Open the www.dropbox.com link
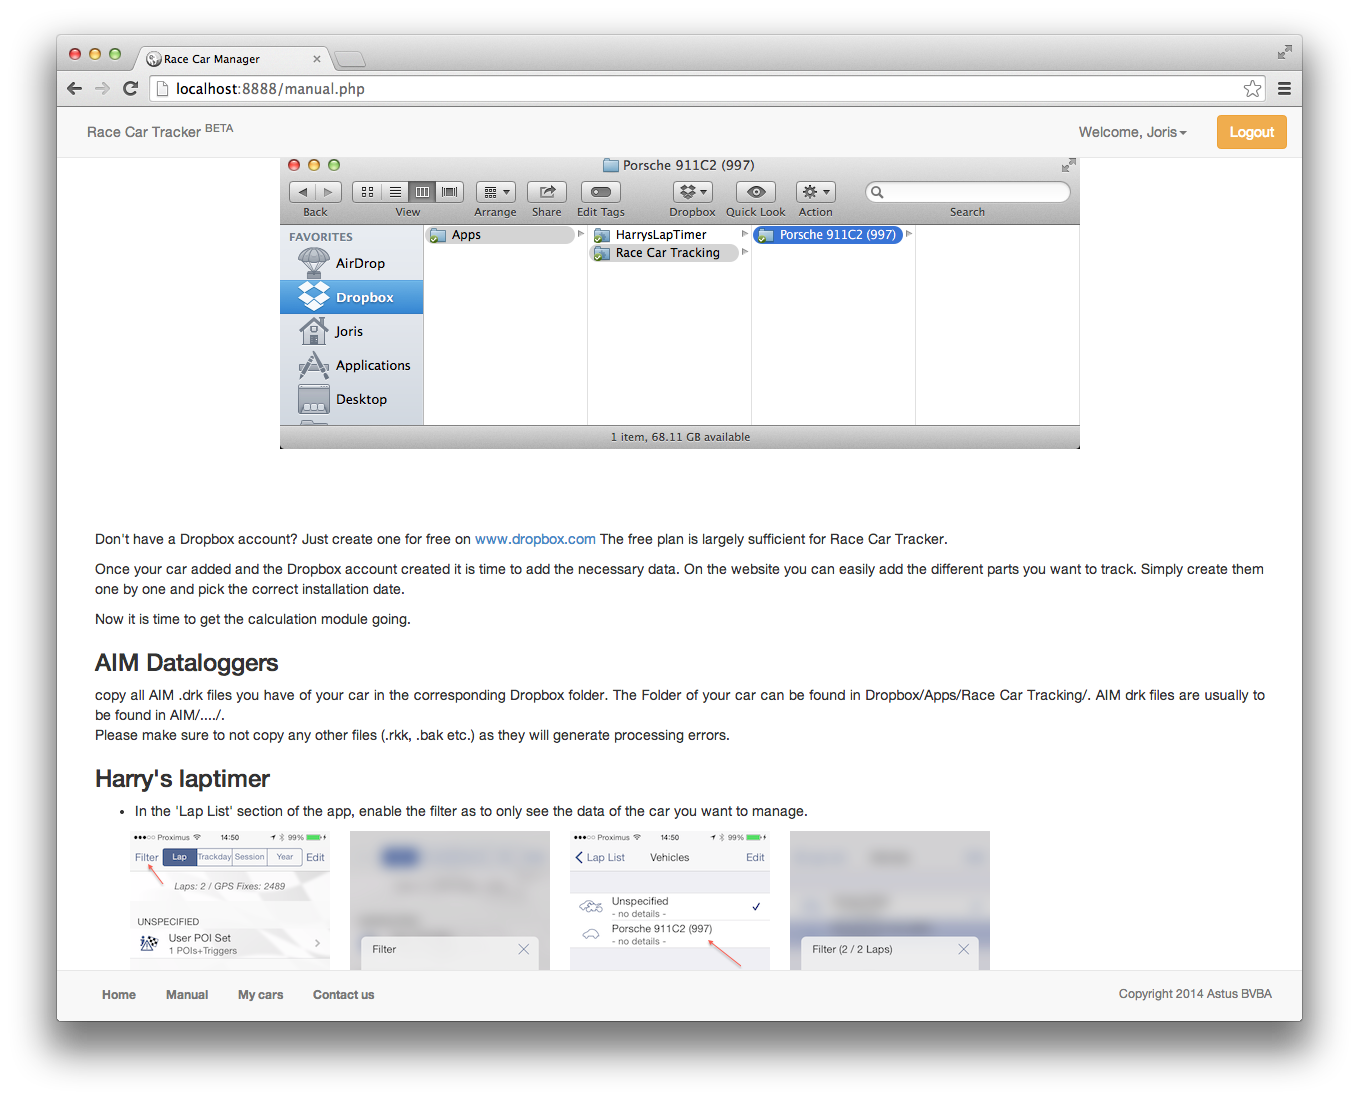Image resolution: width=1359 pixels, height=1100 pixels. point(535,539)
